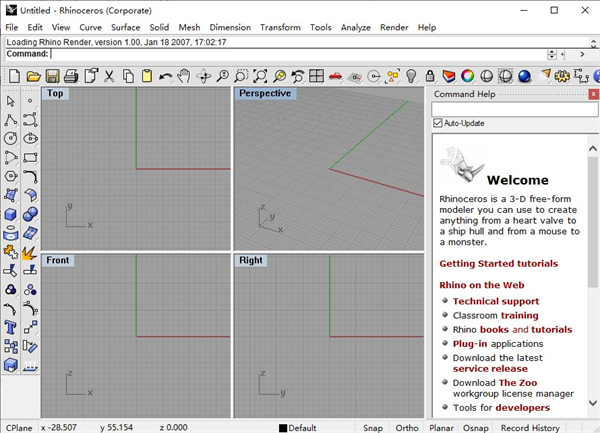
Task: Open the Perspective viewport title menu
Action: pos(265,94)
